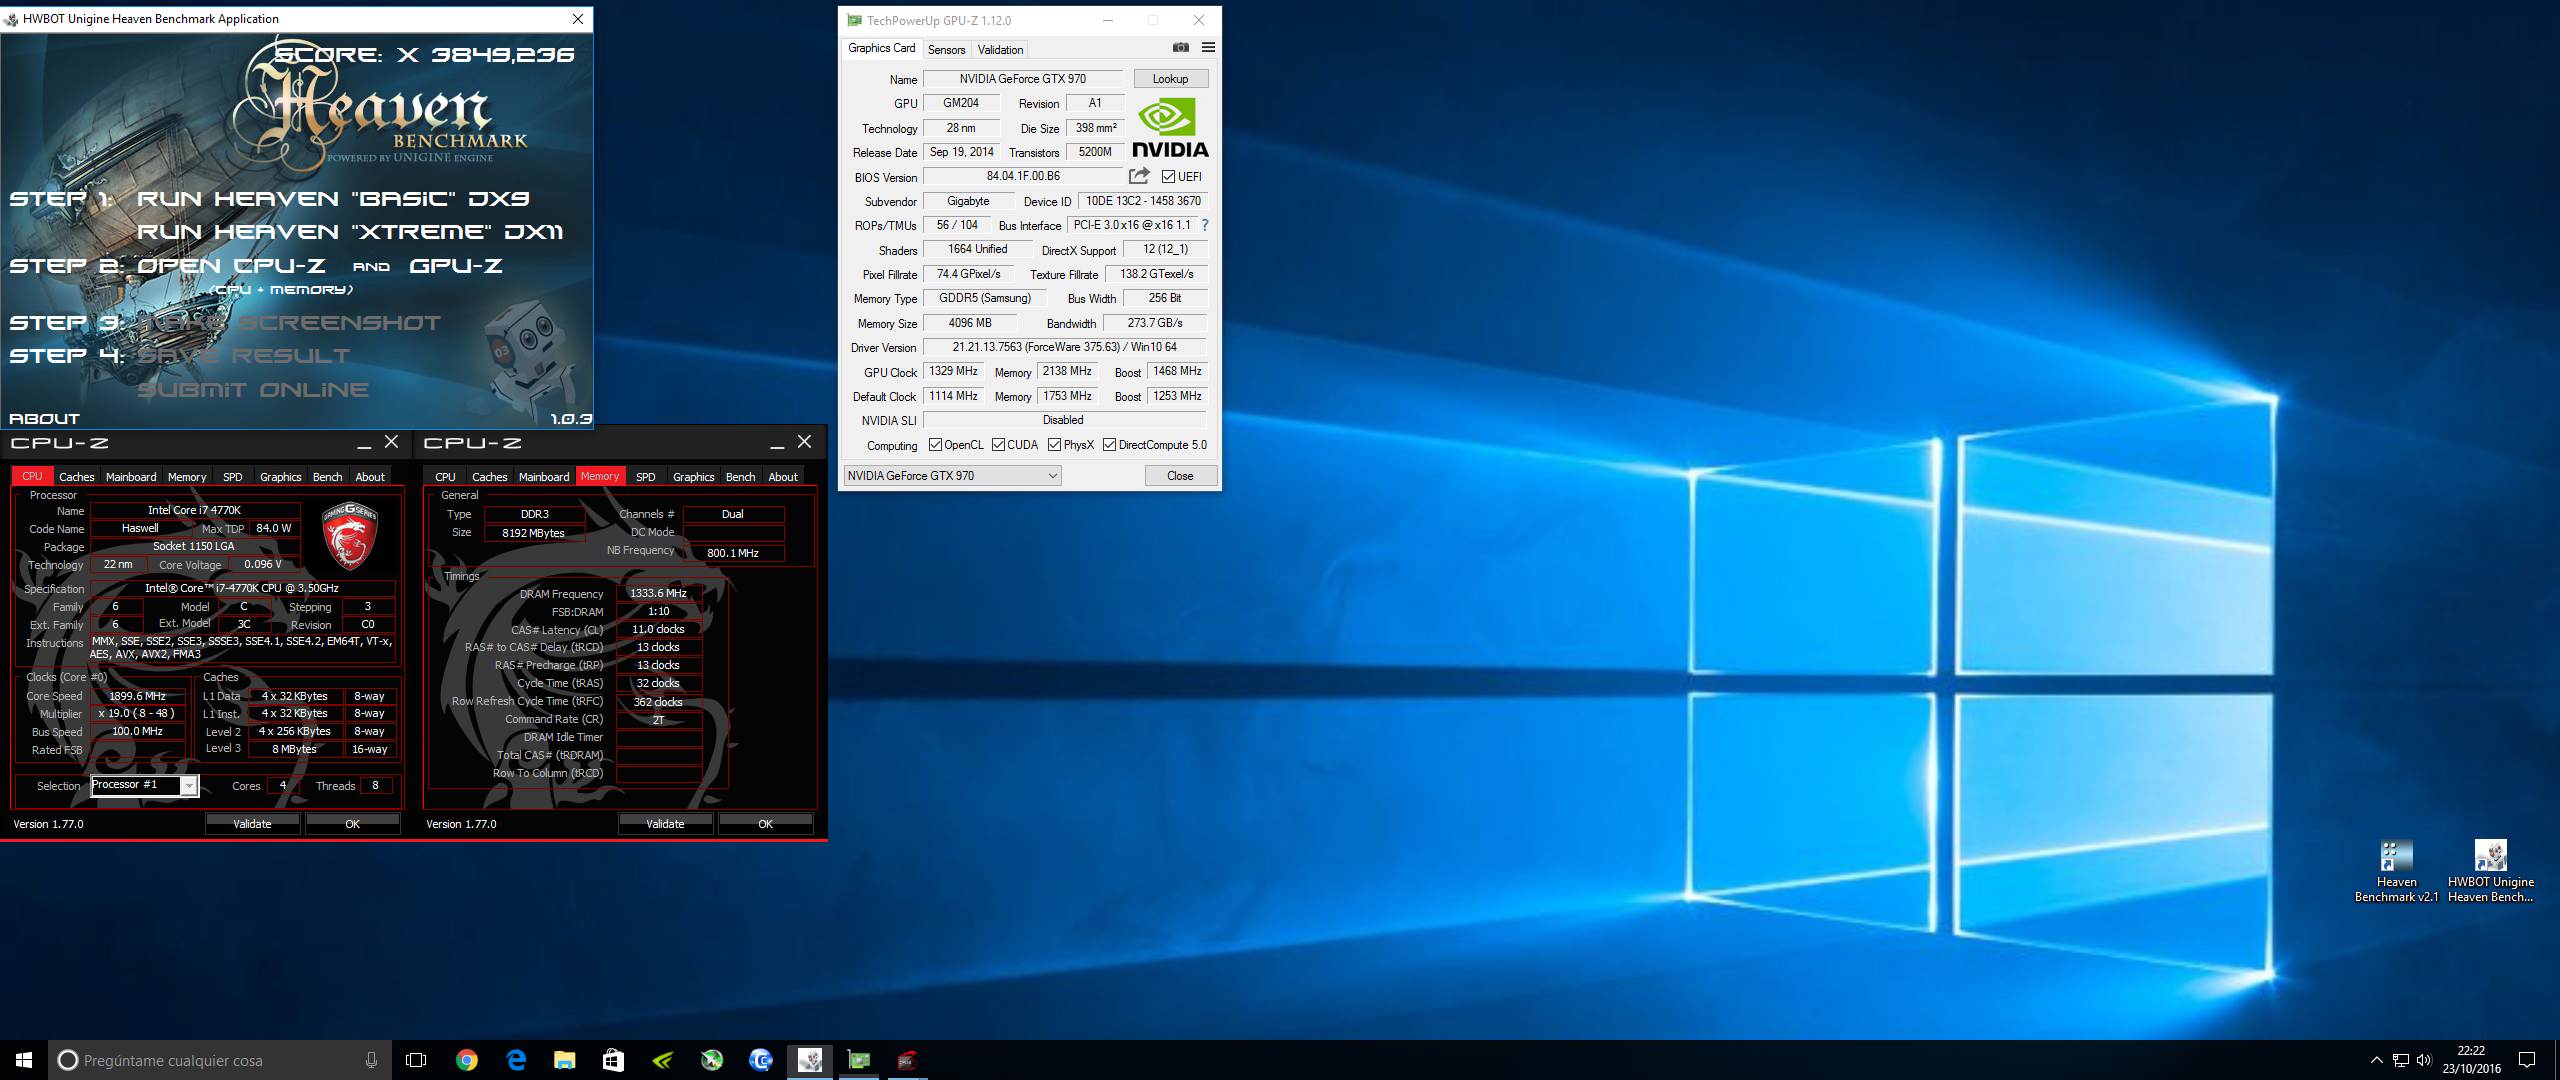Click the GPU-Z screenshot camera icon

(x=1181, y=47)
